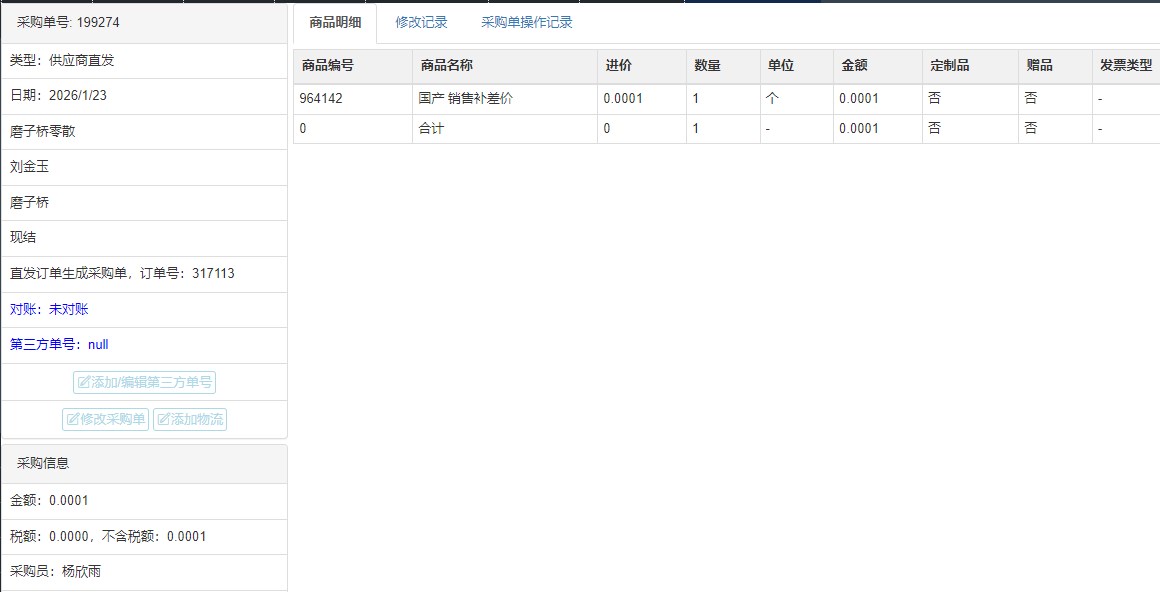
Task: Click the 商品编号 column header
Action: click(327, 65)
